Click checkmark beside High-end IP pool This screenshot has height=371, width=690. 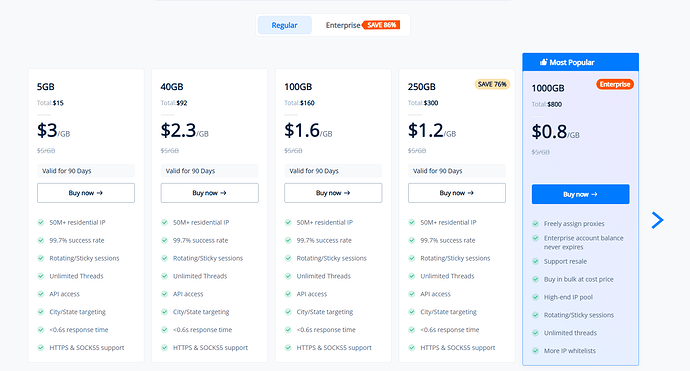pos(536,297)
